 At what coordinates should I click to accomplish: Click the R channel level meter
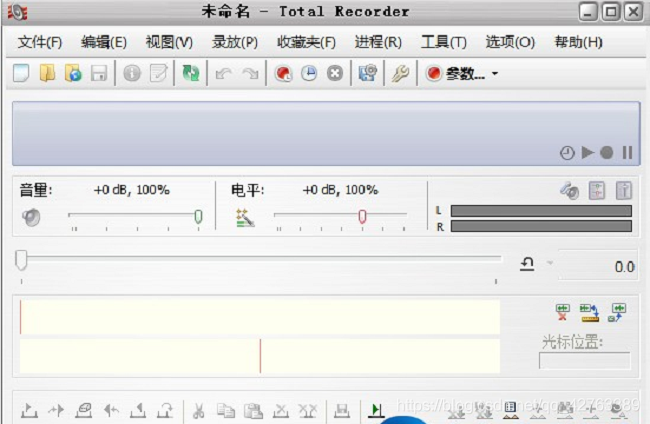coord(541,226)
